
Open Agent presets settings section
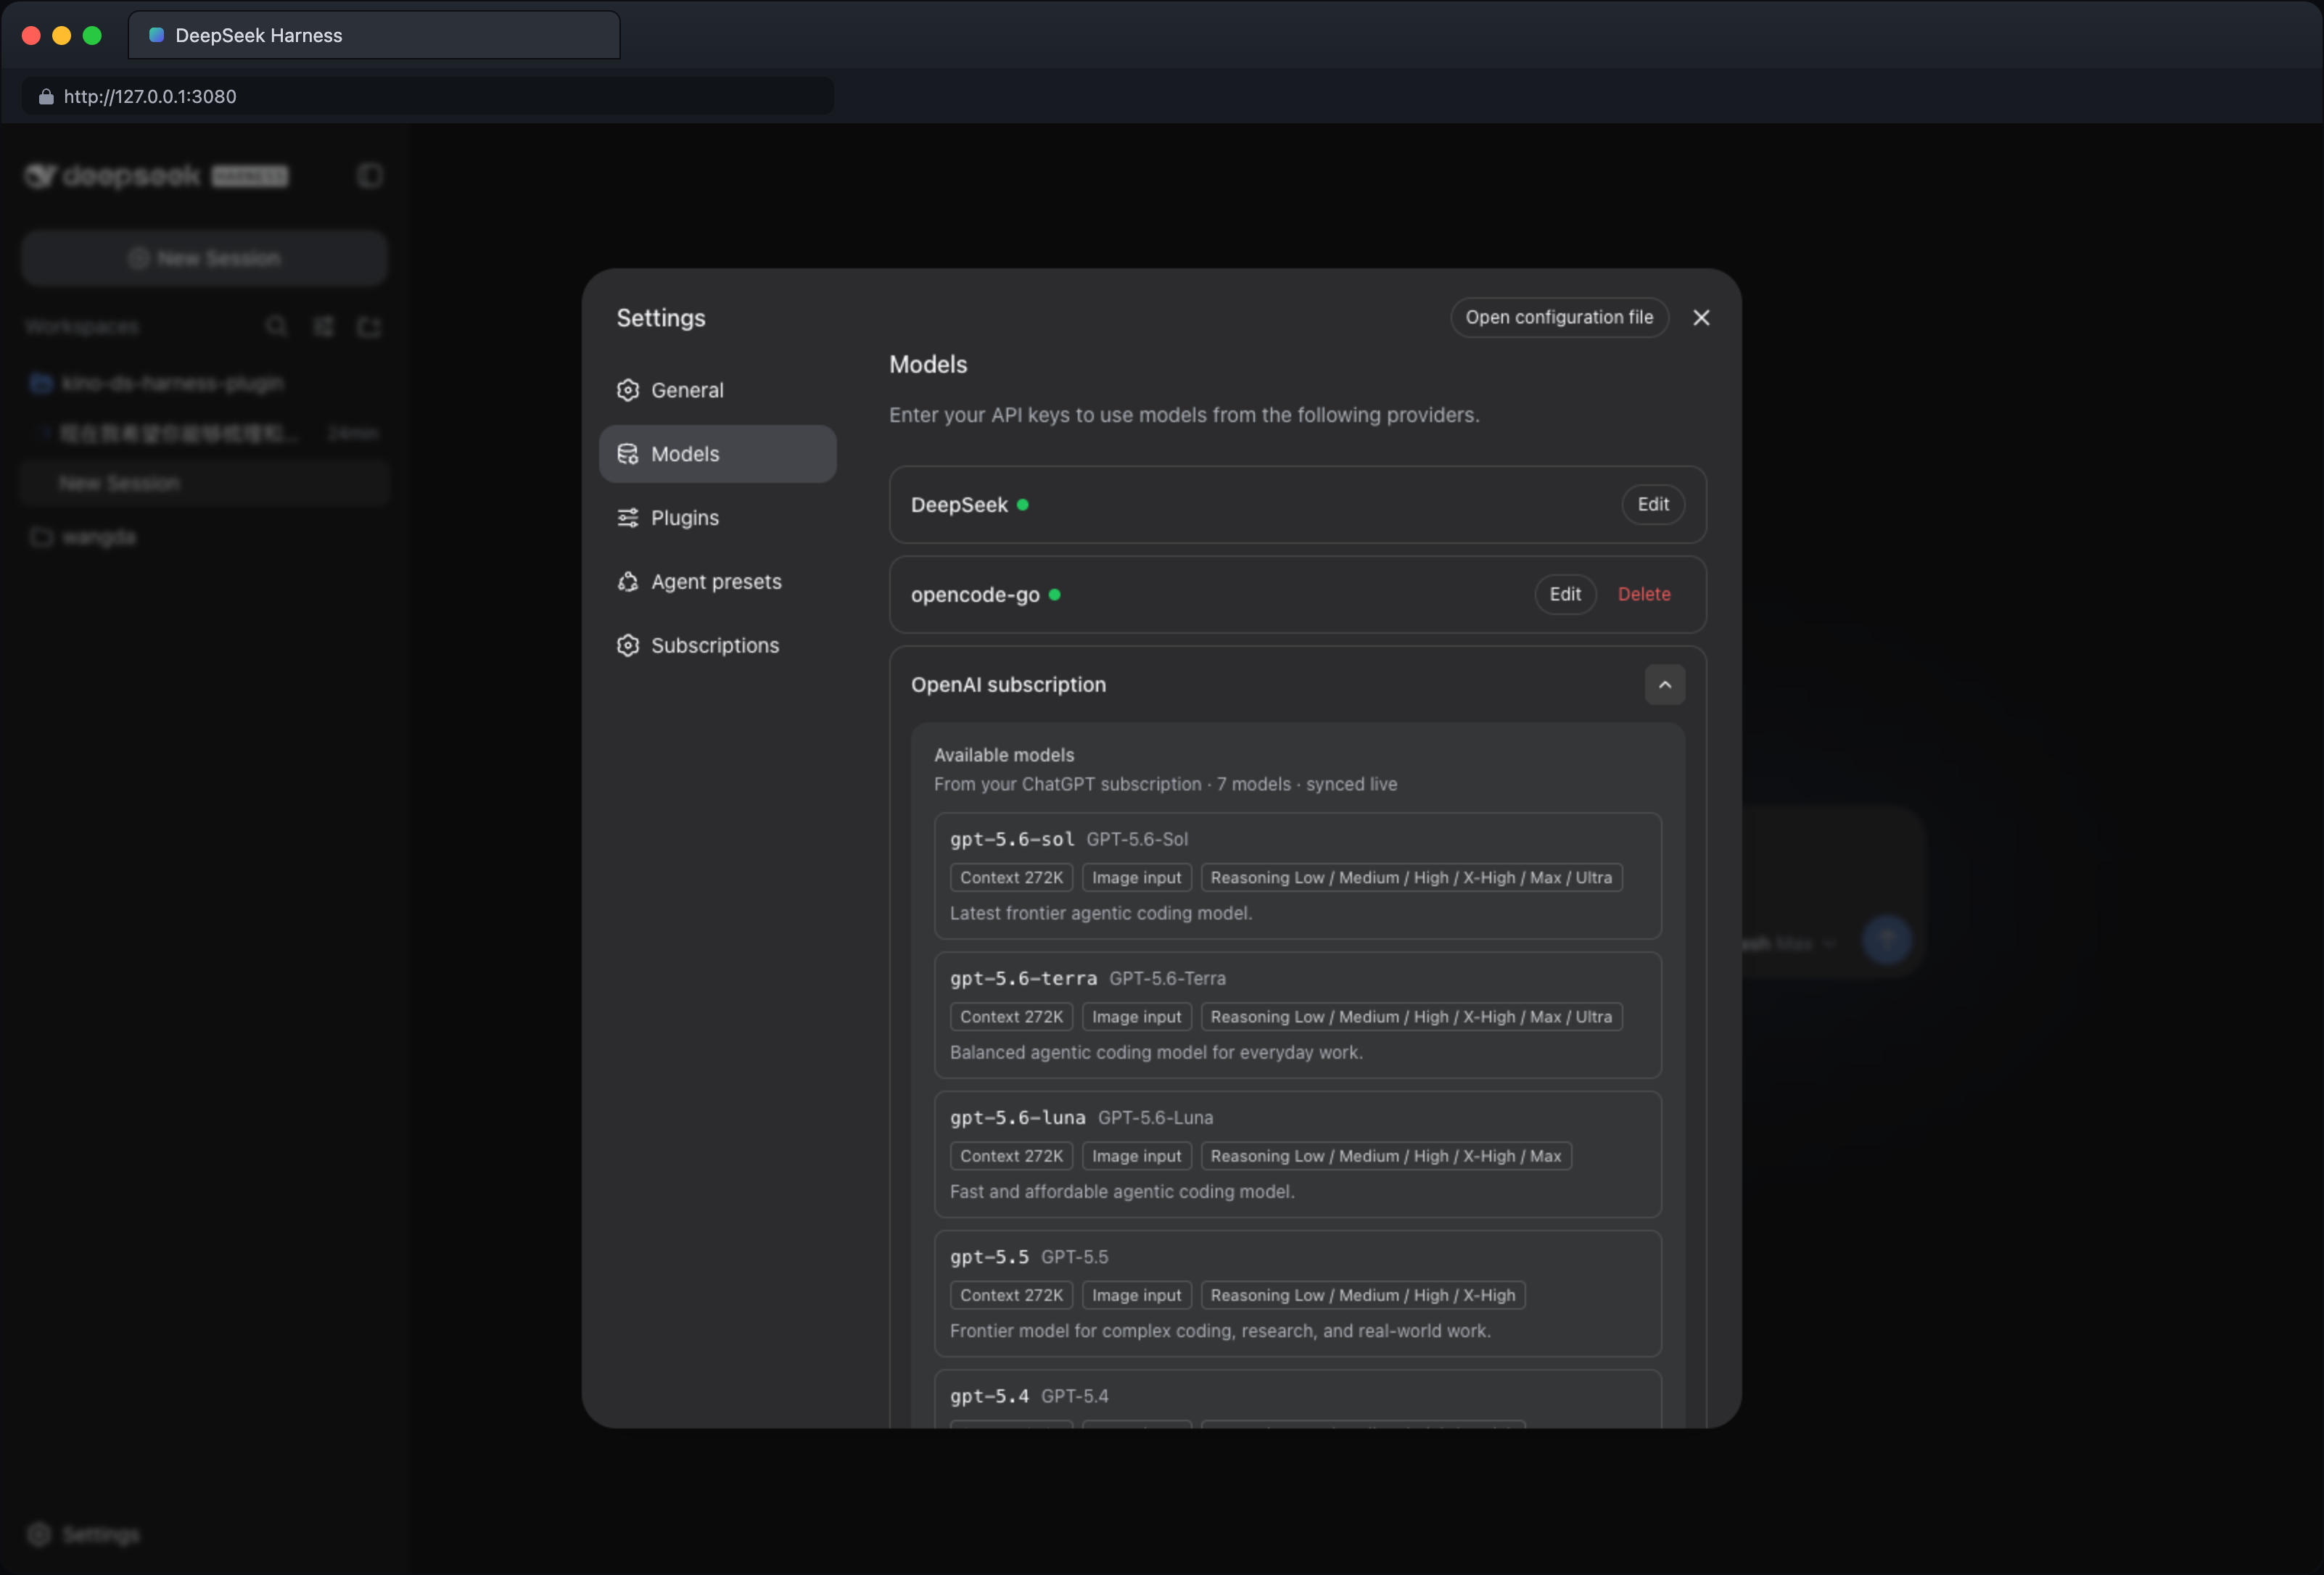point(717,582)
